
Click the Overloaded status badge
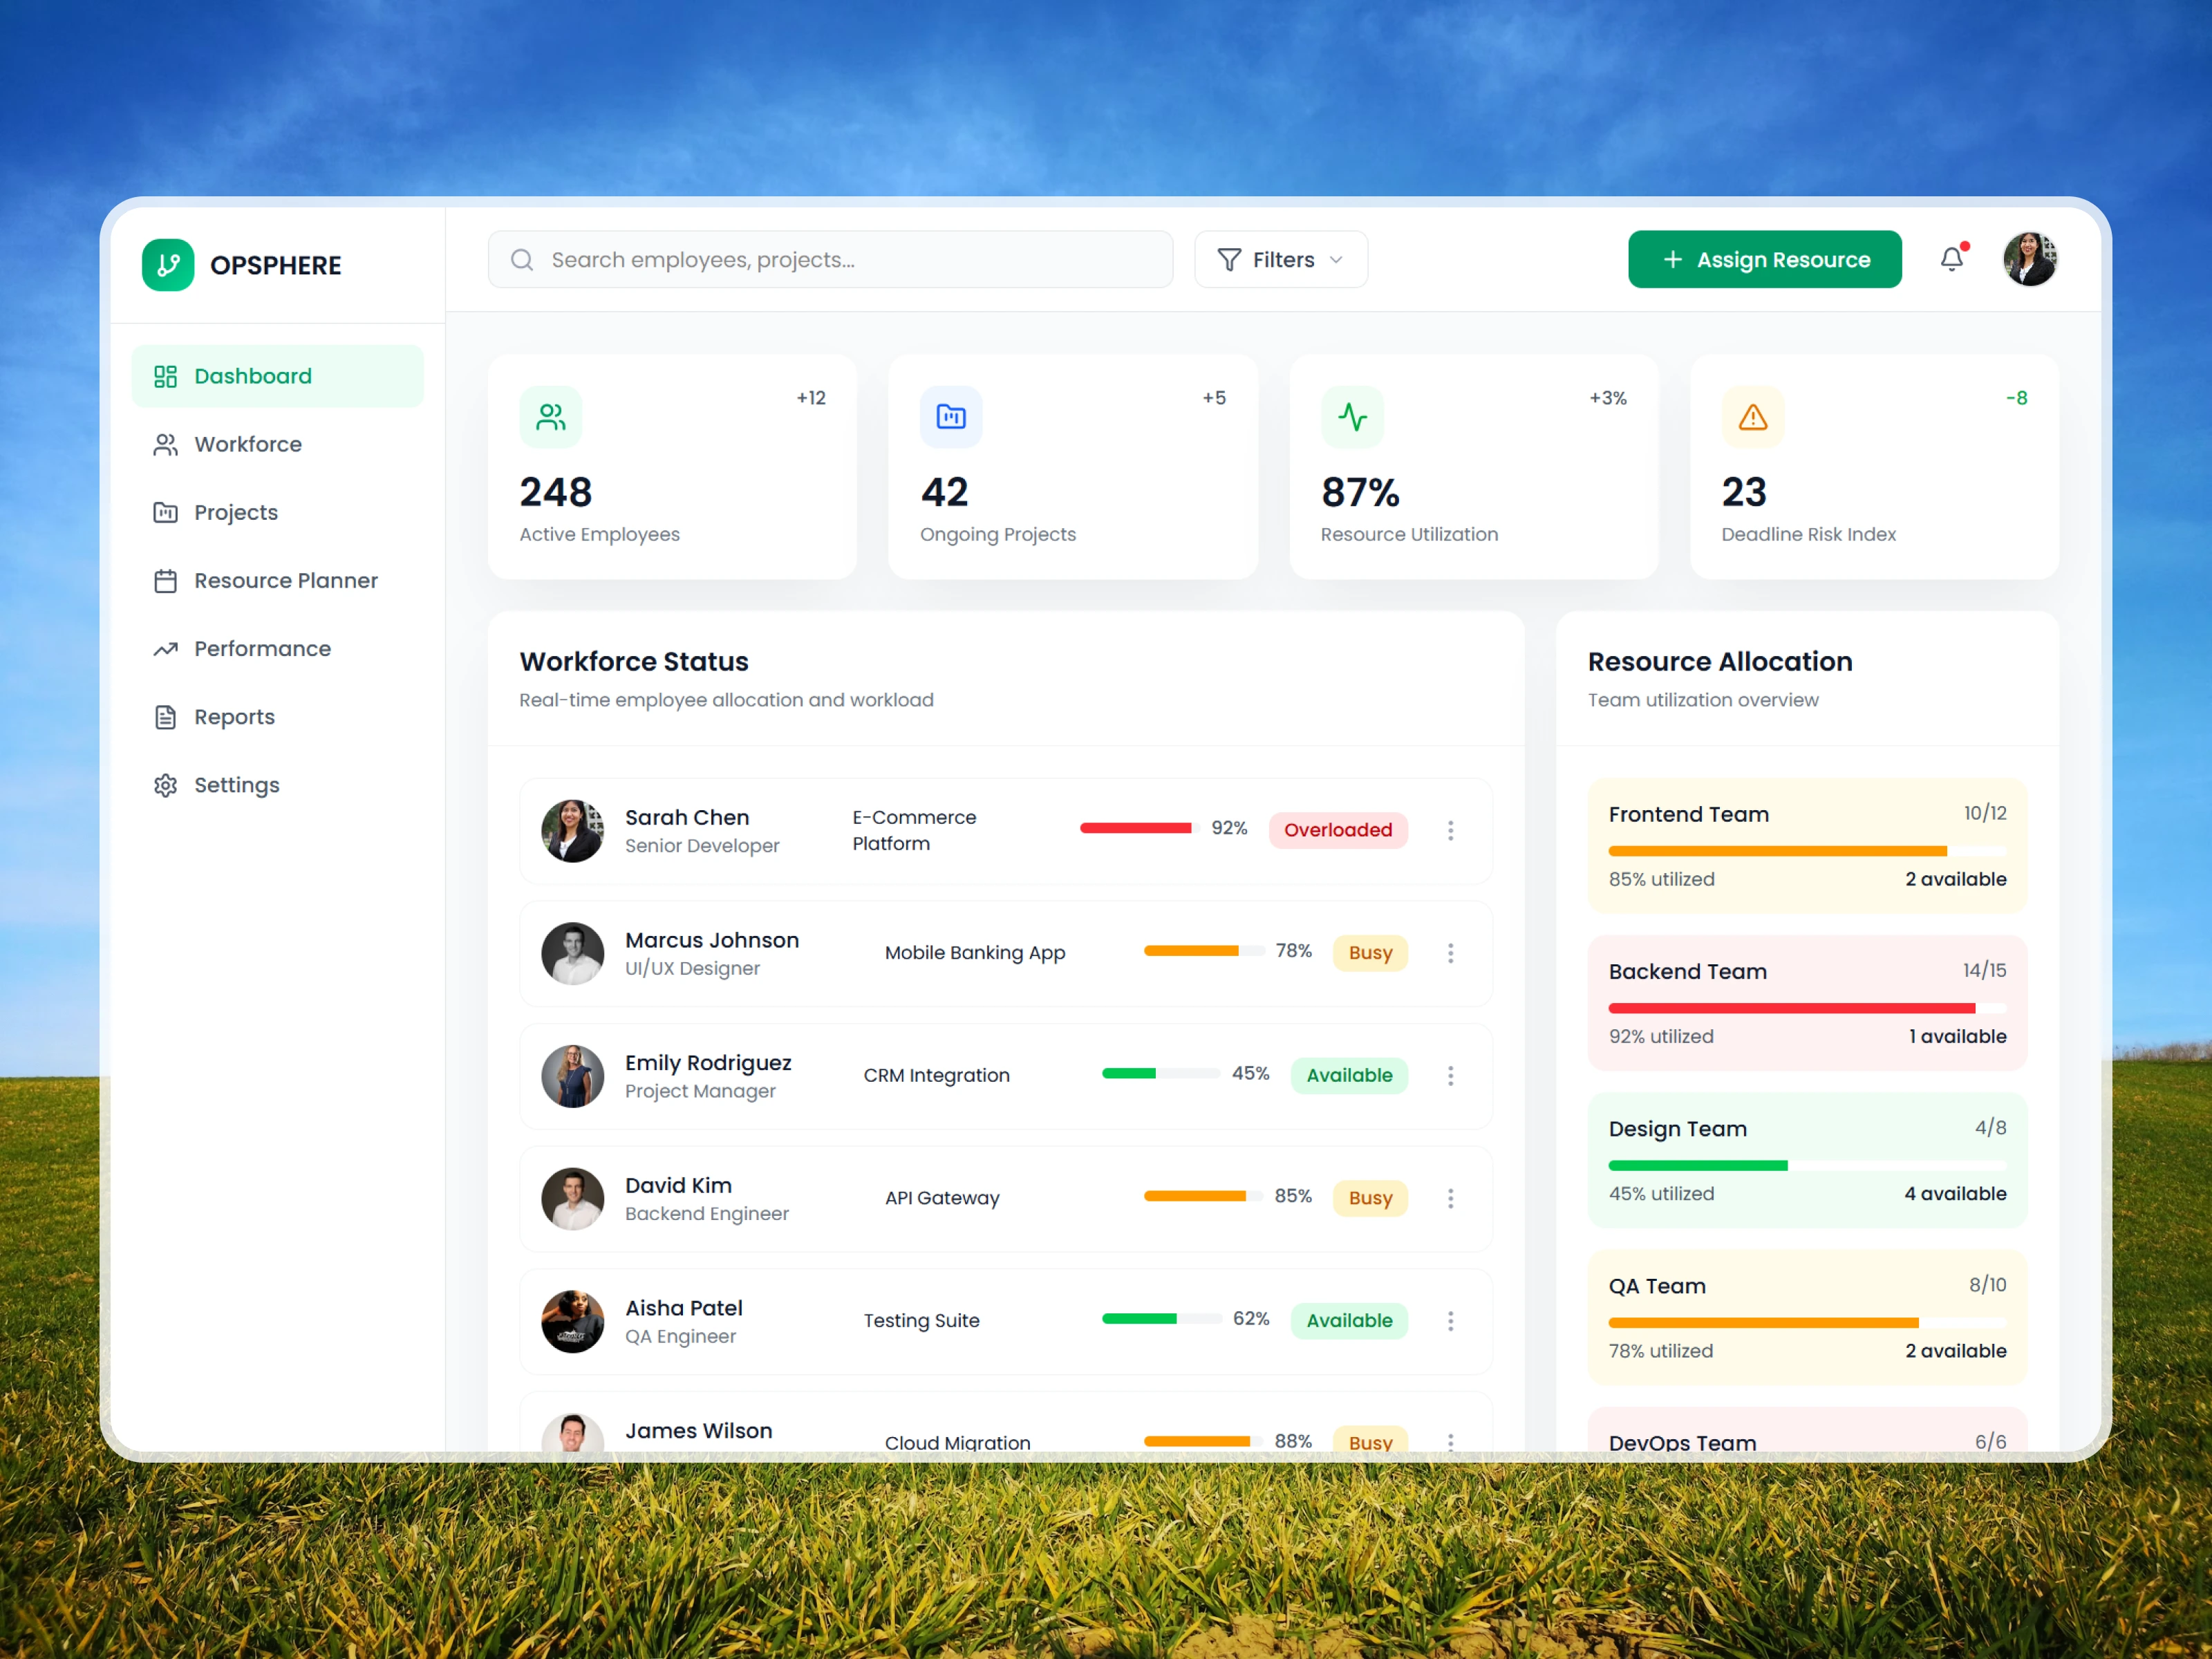click(1337, 830)
